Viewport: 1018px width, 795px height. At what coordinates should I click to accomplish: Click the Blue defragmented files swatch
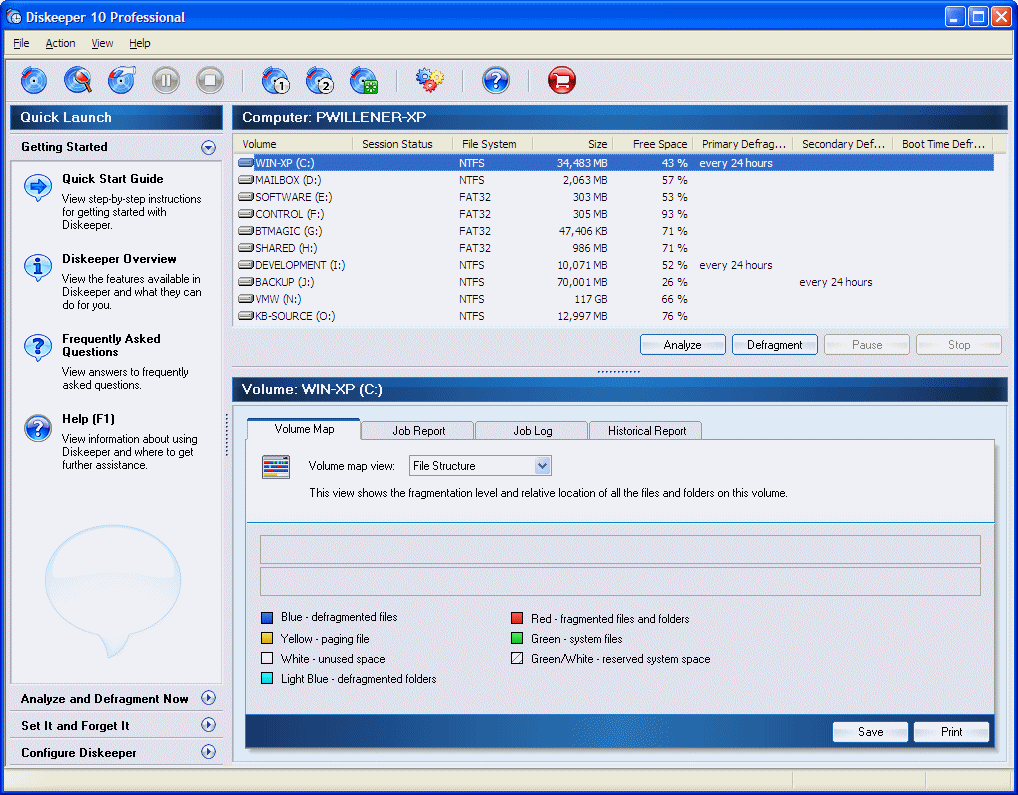(x=267, y=617)
